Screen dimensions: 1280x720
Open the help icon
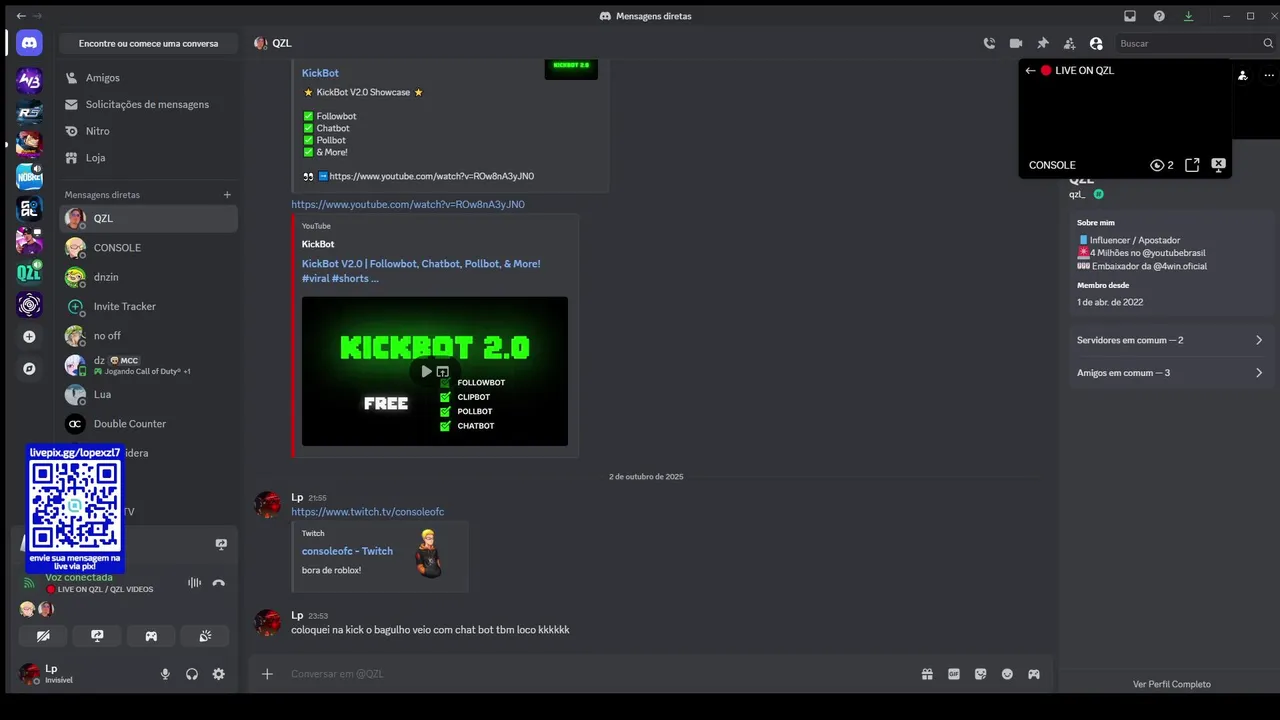pyautogui.click(x=1159, y=16)
